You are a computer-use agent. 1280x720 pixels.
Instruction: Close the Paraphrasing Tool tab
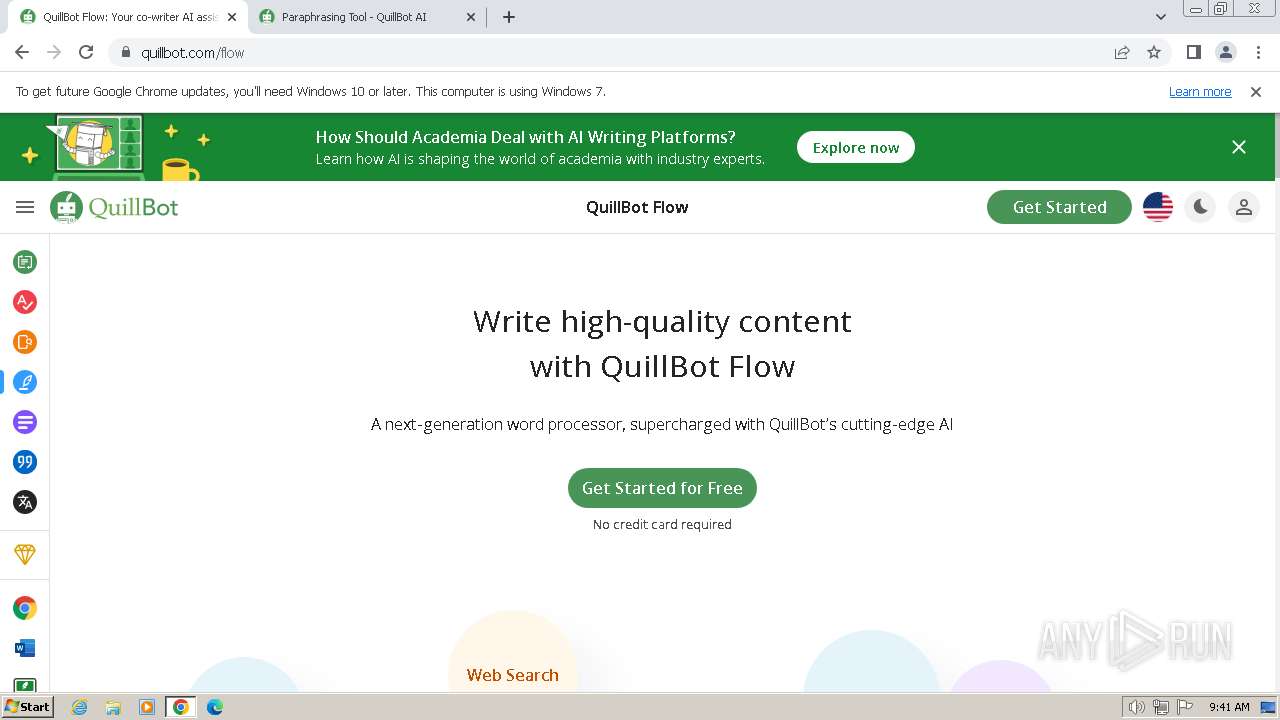(471, 17)
